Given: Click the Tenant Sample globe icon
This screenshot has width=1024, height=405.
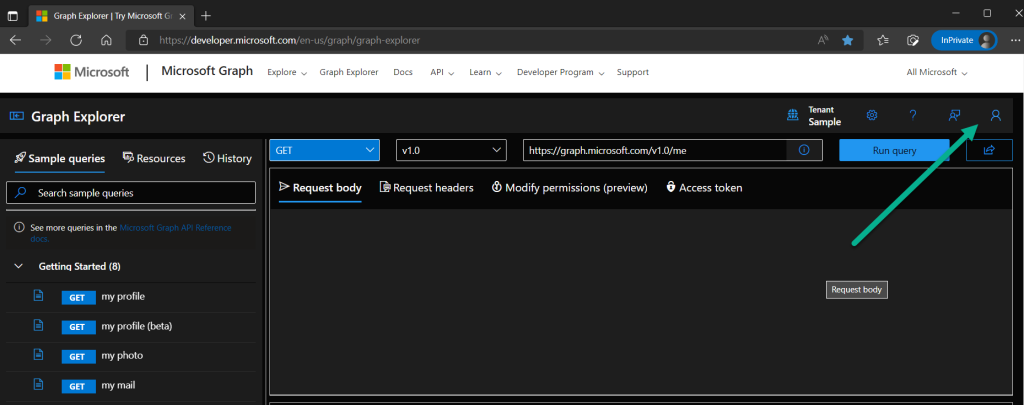Looking at the screenshot, I should [793, 116].
